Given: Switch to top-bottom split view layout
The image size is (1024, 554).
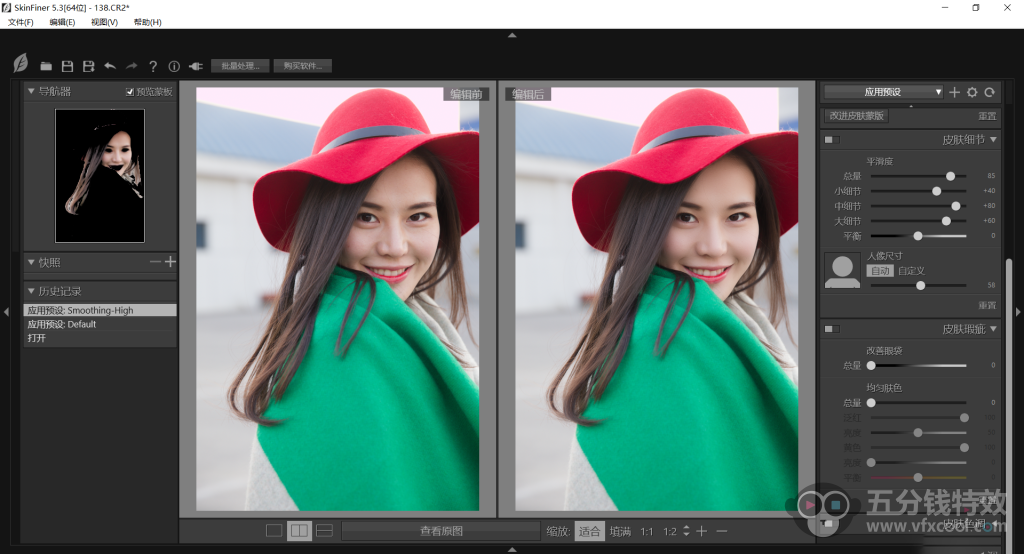Looking at the screenshot, I should 325,530.
